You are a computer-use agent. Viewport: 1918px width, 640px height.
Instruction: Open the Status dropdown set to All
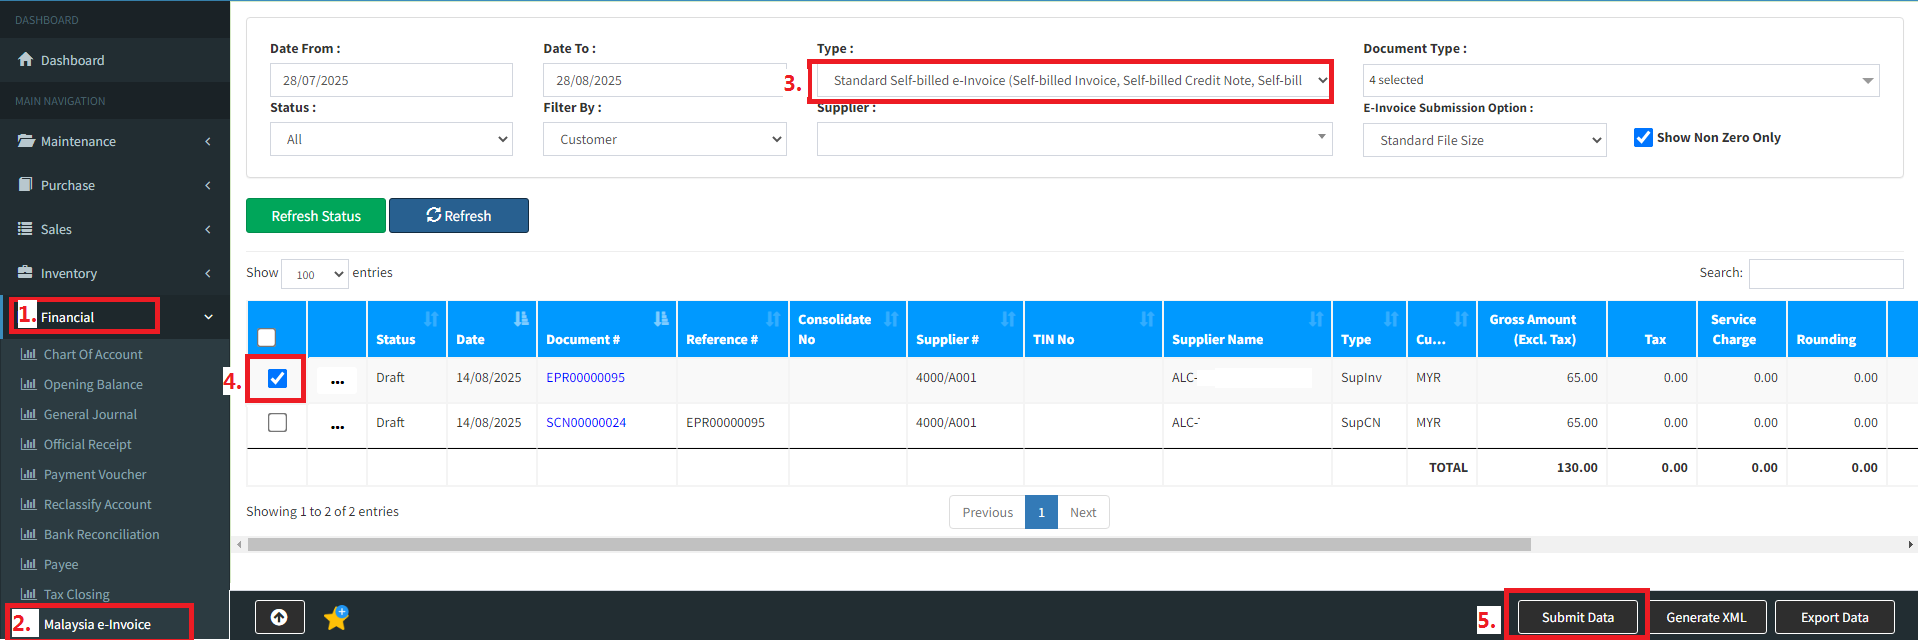pos(391,139)
